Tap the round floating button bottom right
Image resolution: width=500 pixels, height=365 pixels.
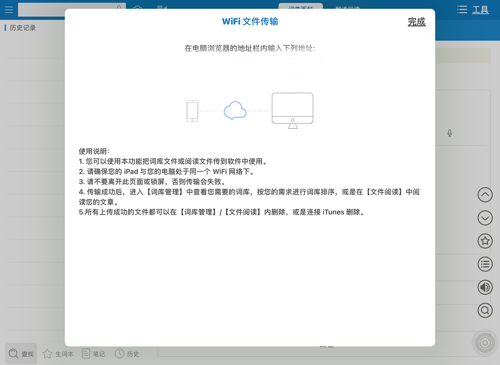coord(485,343)
